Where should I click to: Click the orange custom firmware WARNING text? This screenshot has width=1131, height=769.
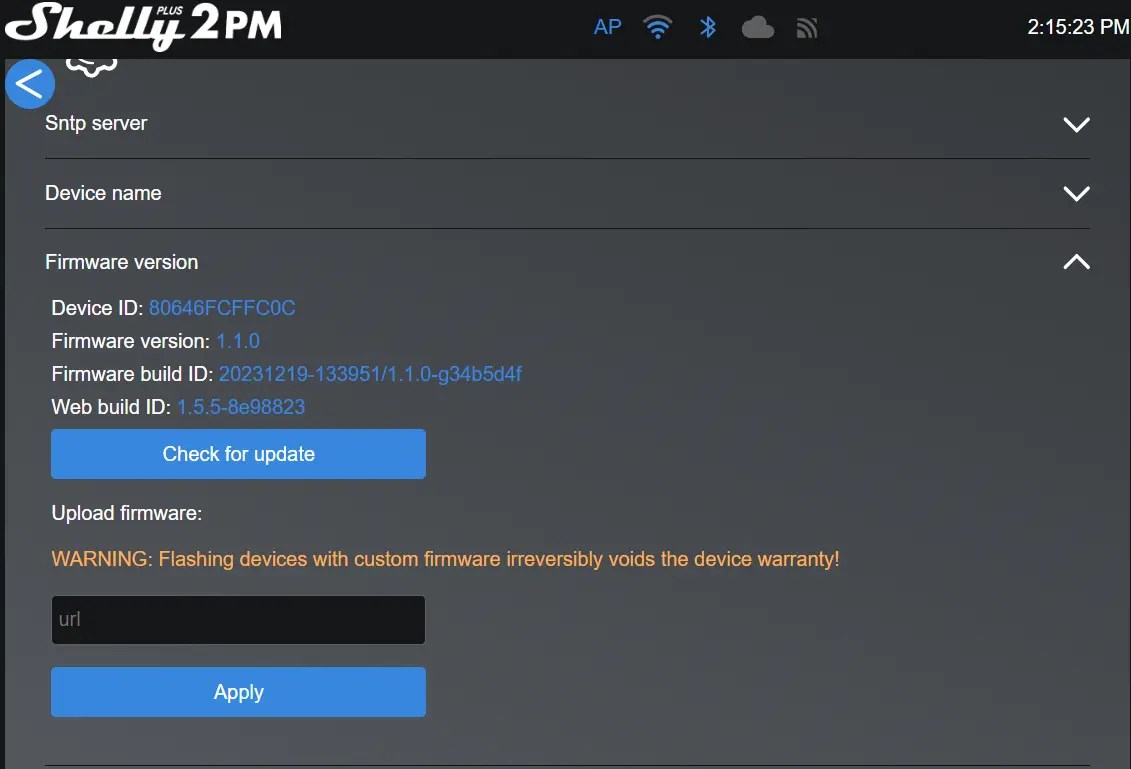pos(445,559)
